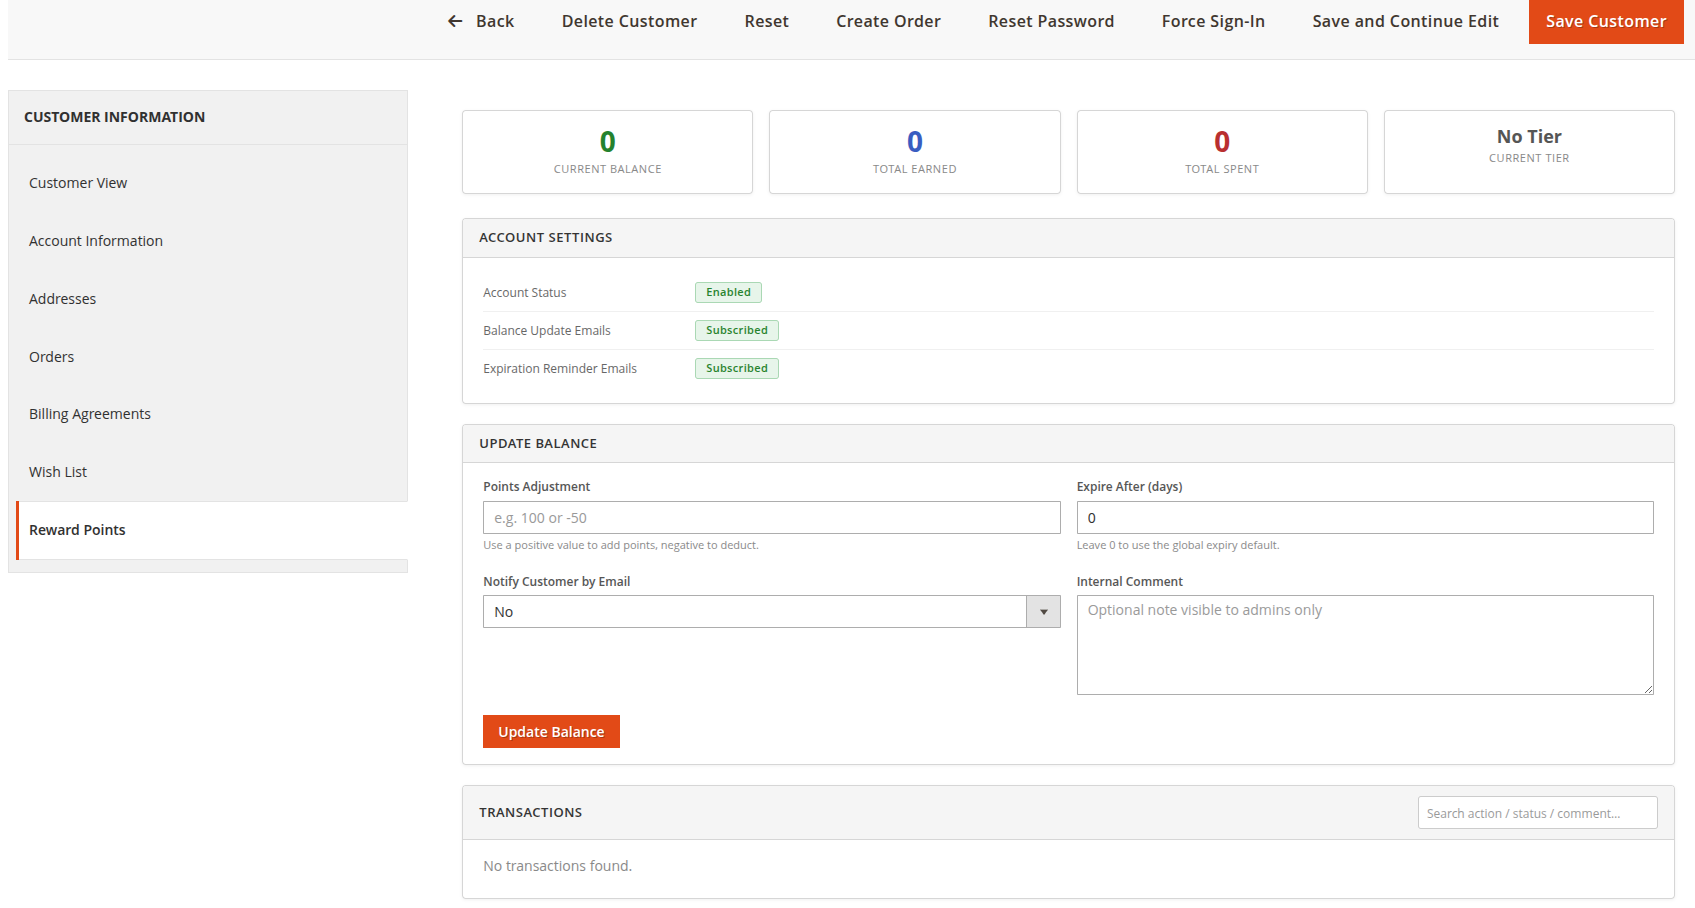Click the 'No transactions found.' text

click(557, 866)
